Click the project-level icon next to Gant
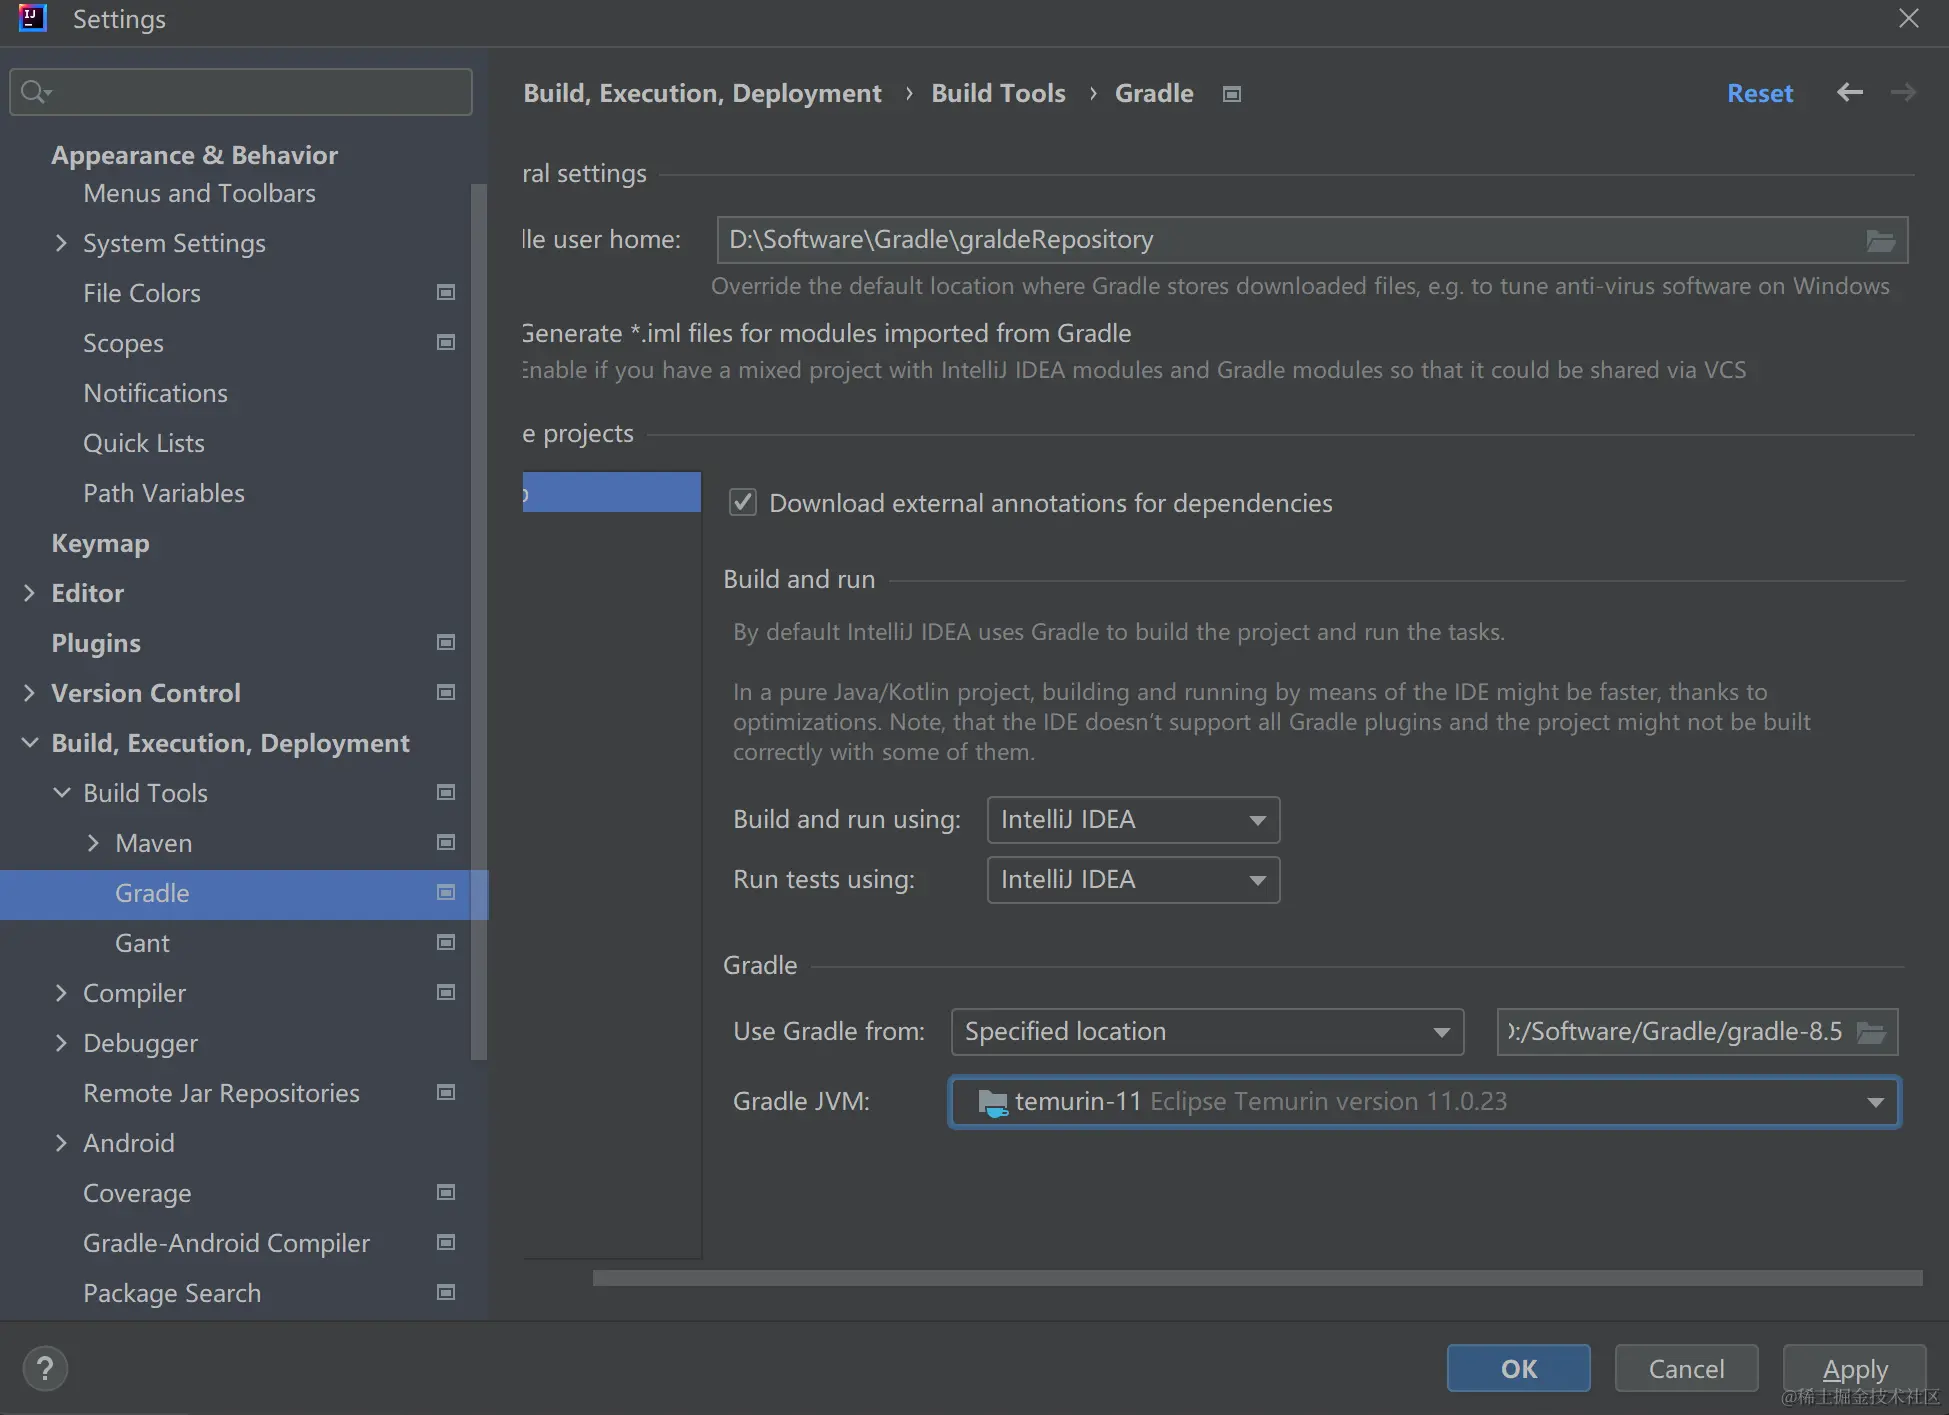Screen dimensions: 1949x1415 click(x=446, y=942)
